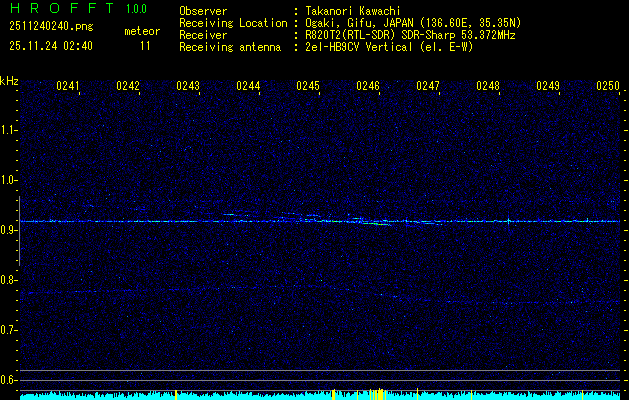The height and width of the screenshot is (400, 629).
Task: Click the meteor count value 11
Action: (x=146, y=46)
